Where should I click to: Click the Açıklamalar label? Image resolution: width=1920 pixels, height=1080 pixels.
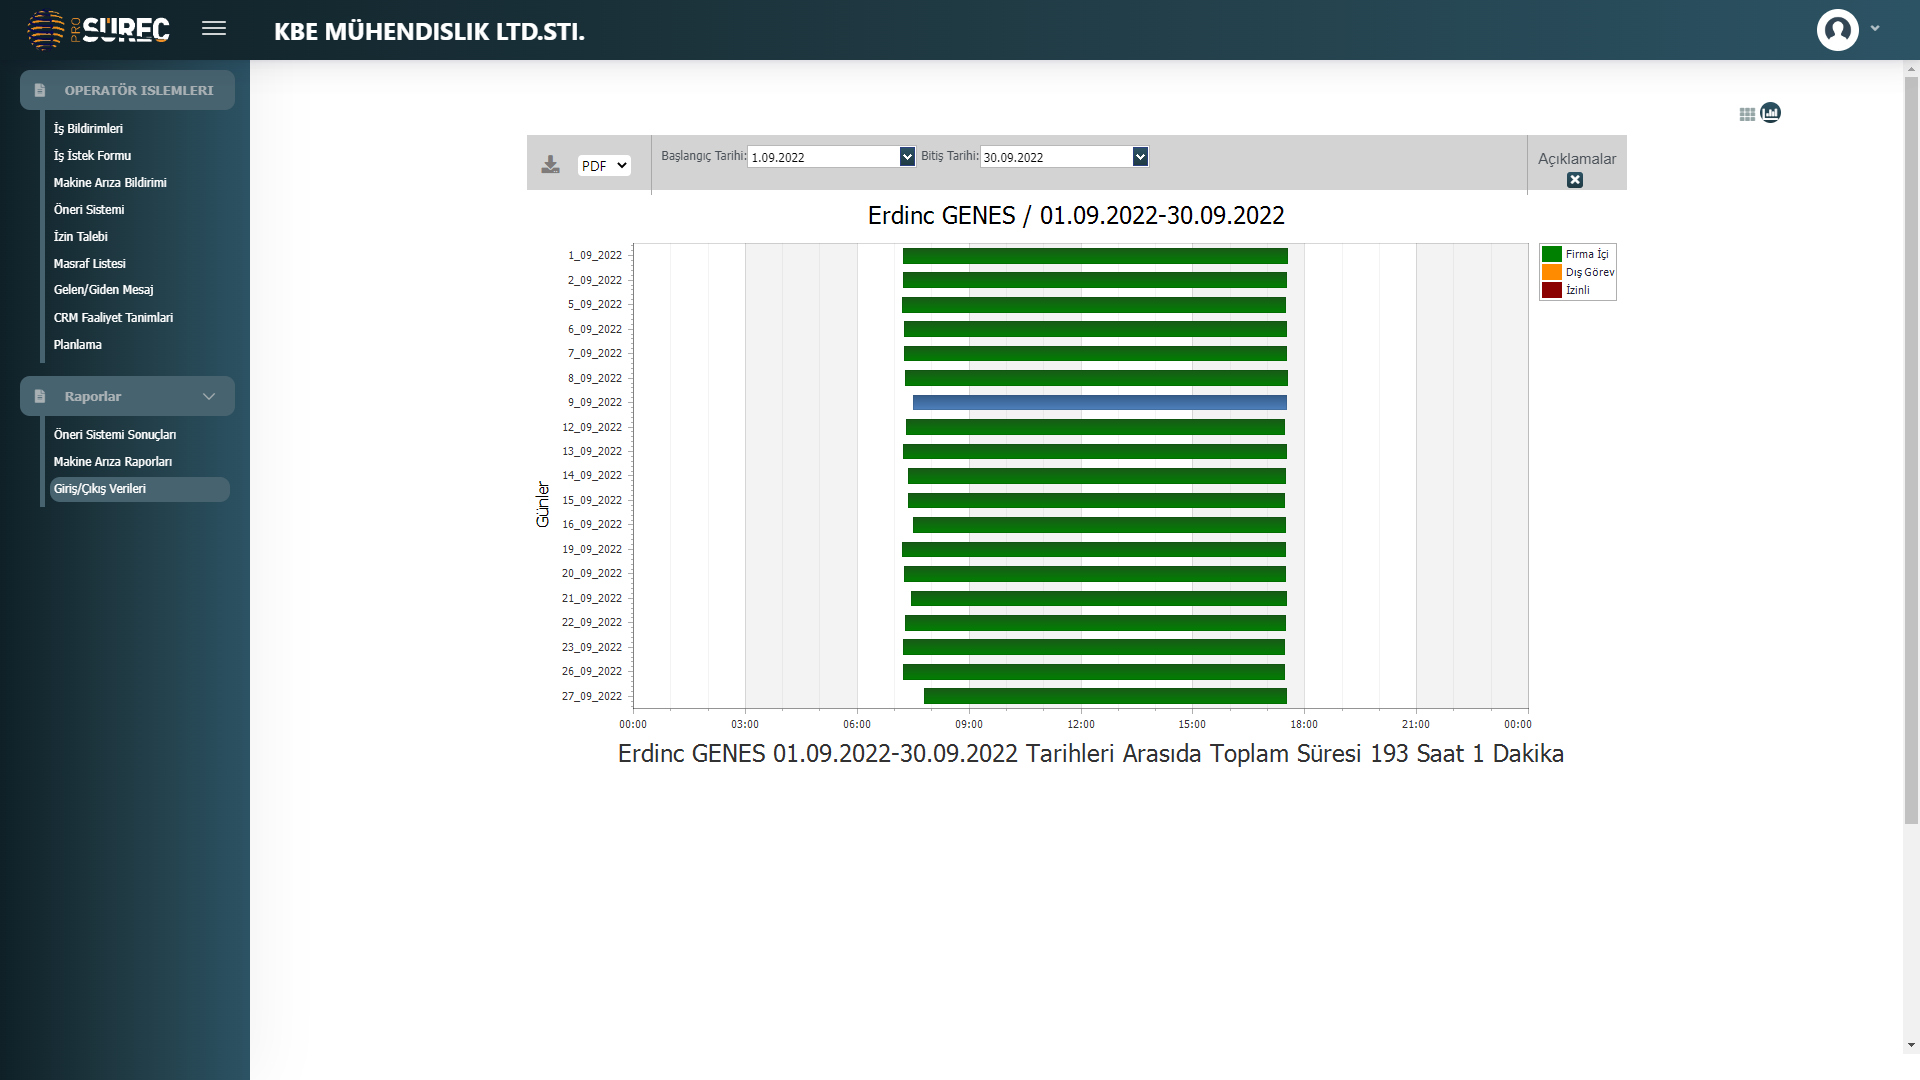click(x=1577, y=159)
